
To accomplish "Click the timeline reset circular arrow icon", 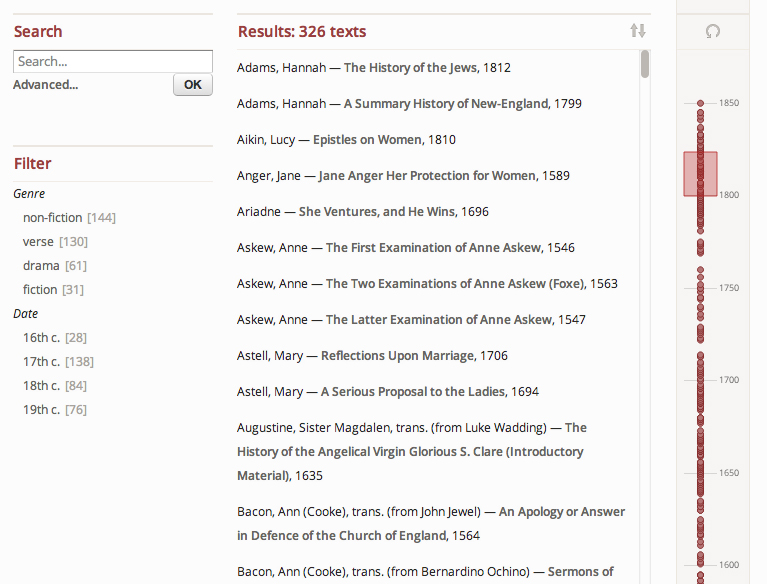I will (x=713, y=31).
